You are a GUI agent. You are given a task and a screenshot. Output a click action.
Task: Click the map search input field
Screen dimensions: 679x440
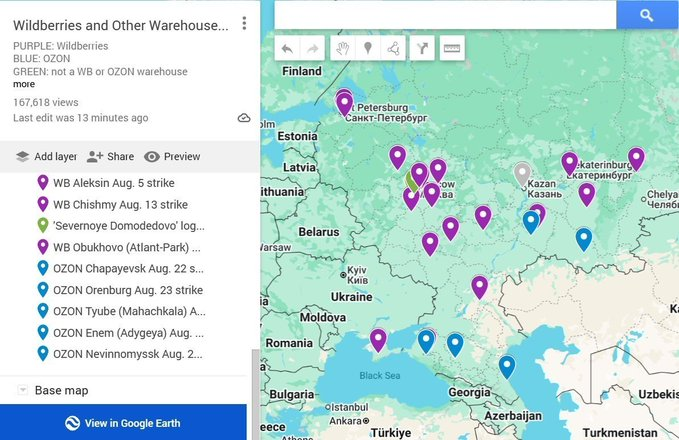pyautogui.click(x=445, y=15)
